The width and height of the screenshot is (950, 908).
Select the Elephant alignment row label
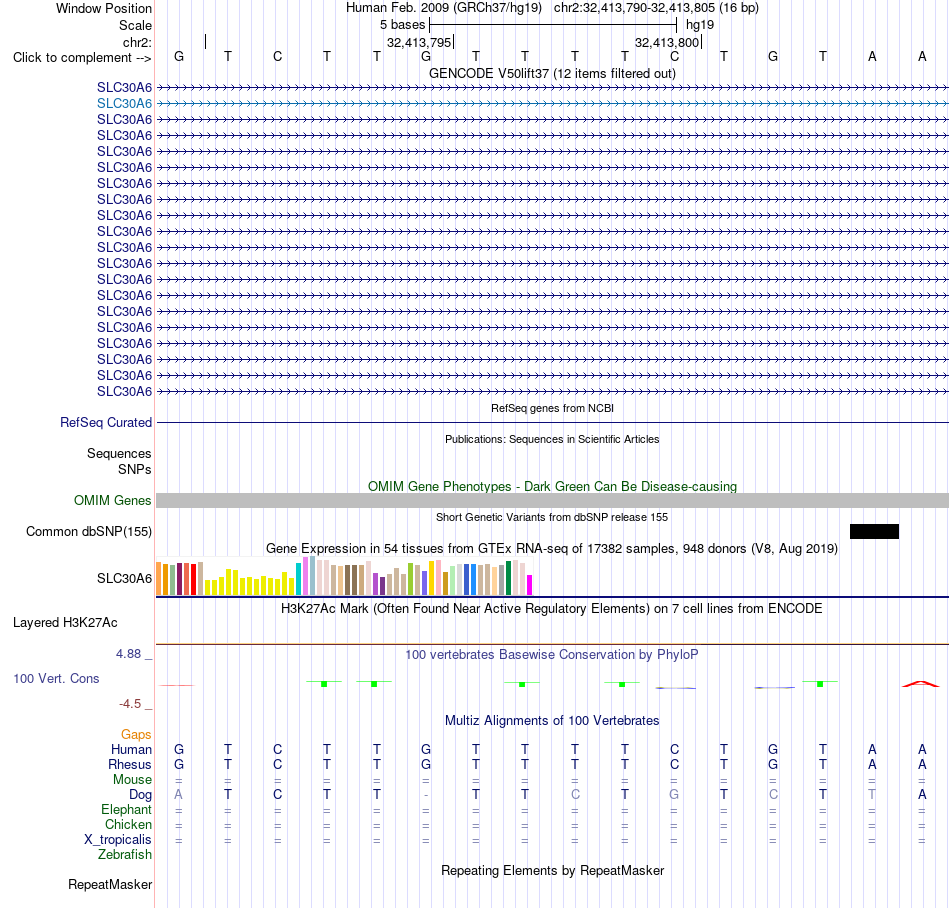tap(126, 809)
